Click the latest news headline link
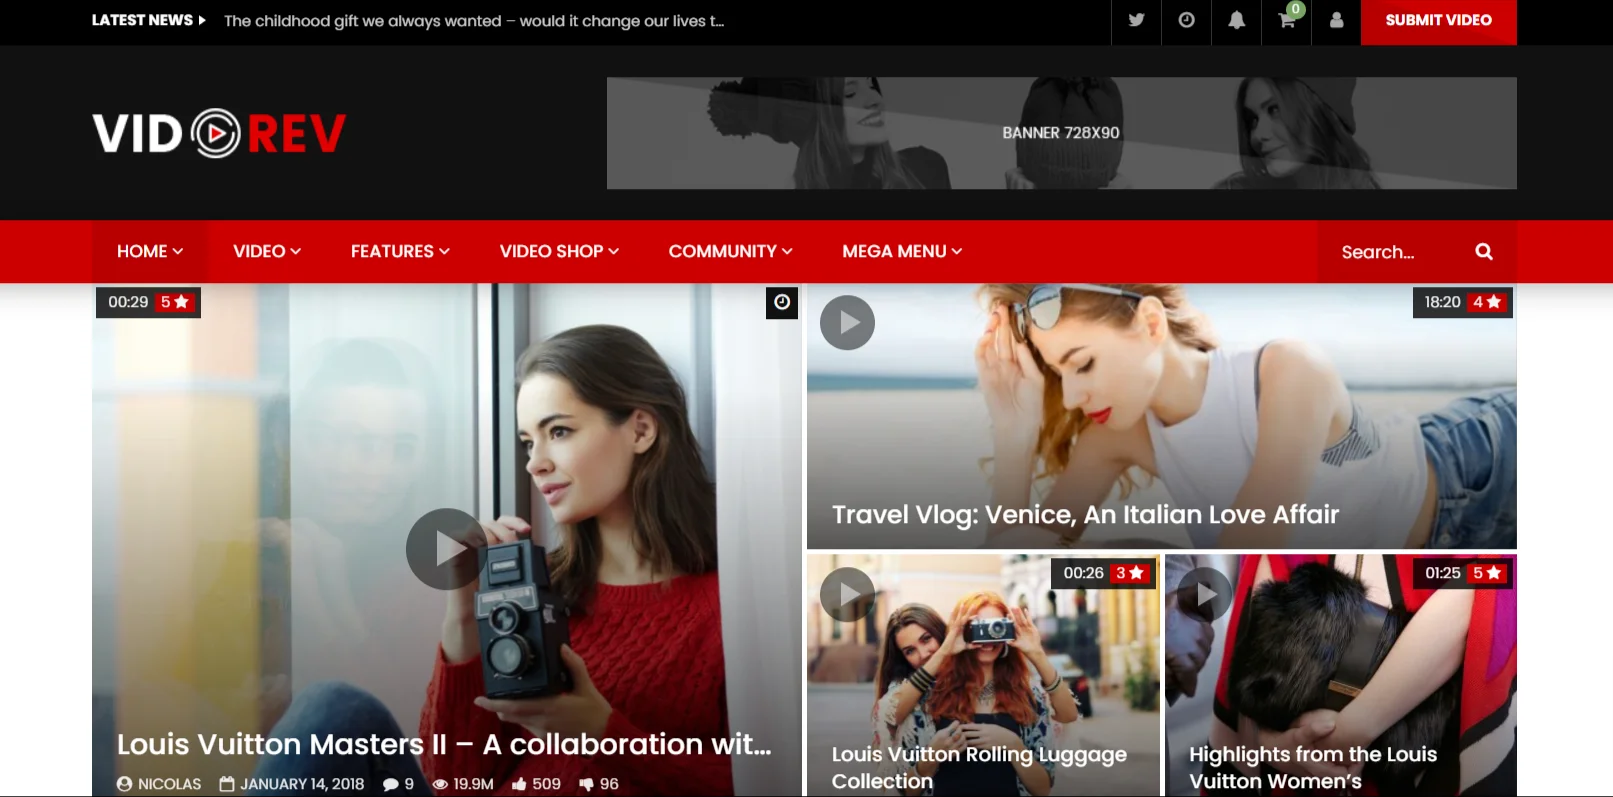This screenshot has width=1613, height=797. click(x=474, y=21)
